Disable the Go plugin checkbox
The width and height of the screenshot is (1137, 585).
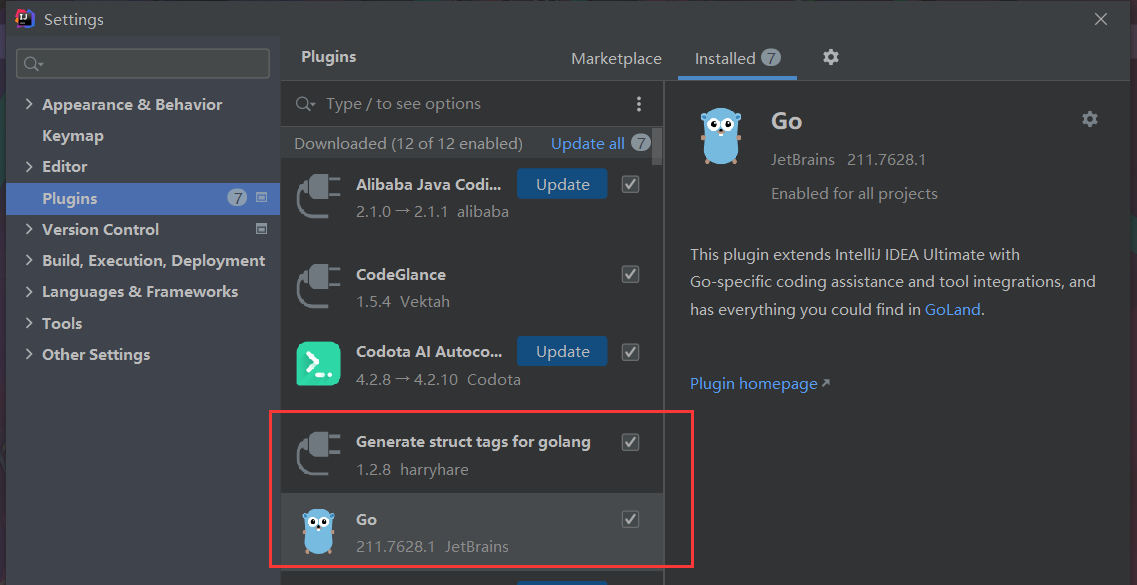631,519
